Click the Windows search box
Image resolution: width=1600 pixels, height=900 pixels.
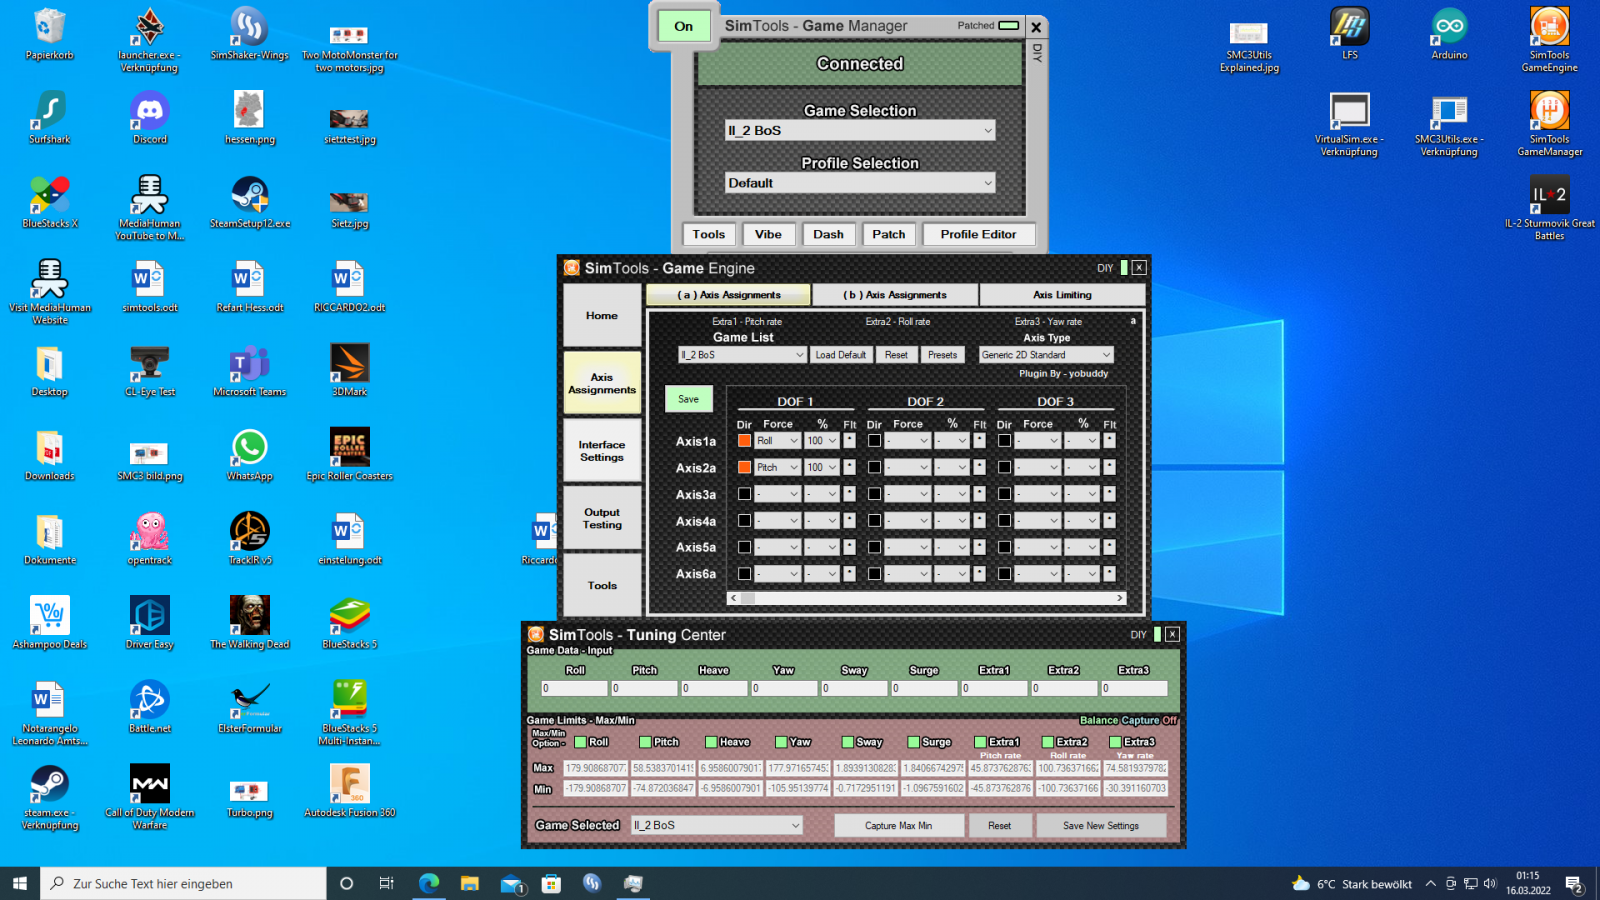[184, 883]
